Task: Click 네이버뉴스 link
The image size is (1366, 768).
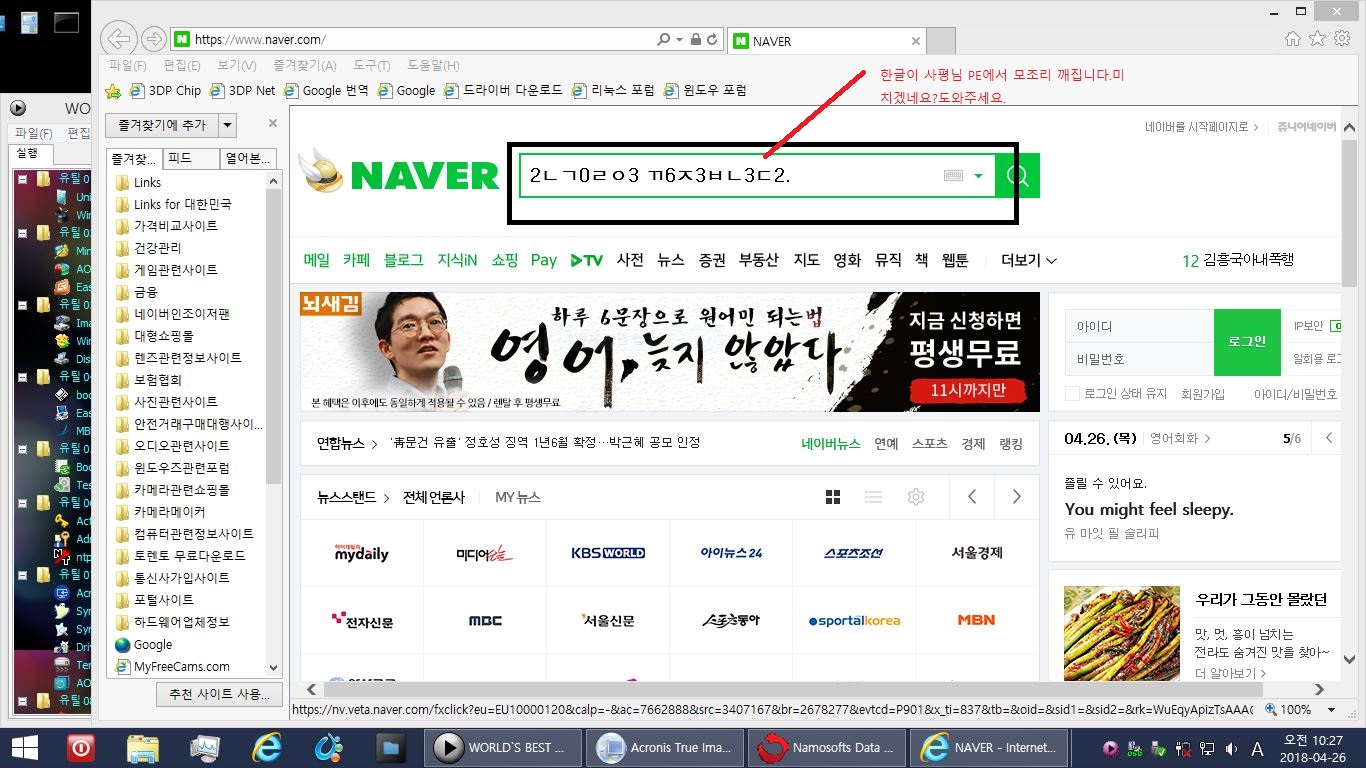Action: 830,443
